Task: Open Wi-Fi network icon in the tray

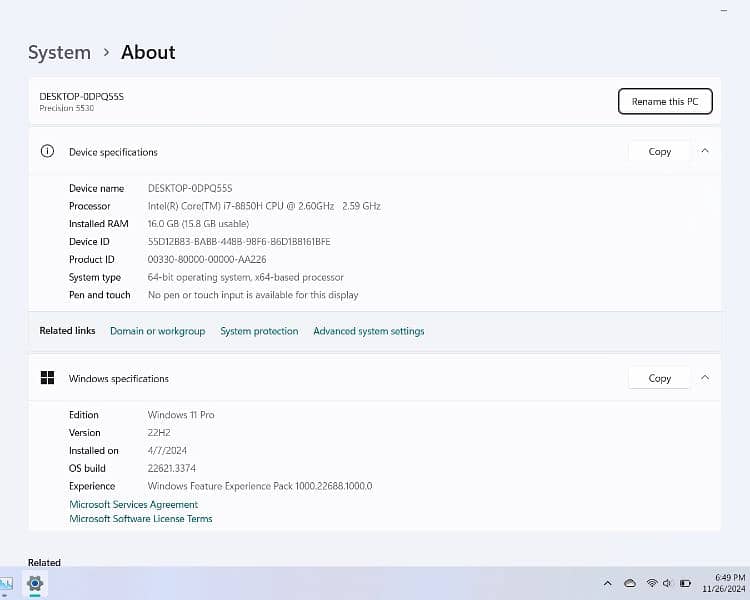Action: click(x=652, y=583)
